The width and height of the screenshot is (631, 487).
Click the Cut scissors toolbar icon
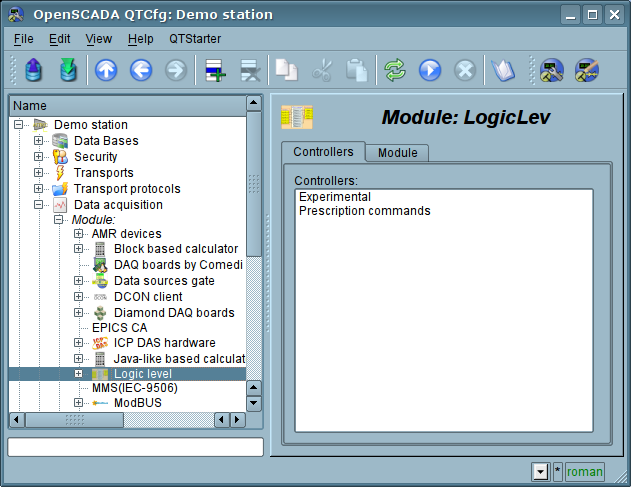pyautogui.click(x=322, y=70)
